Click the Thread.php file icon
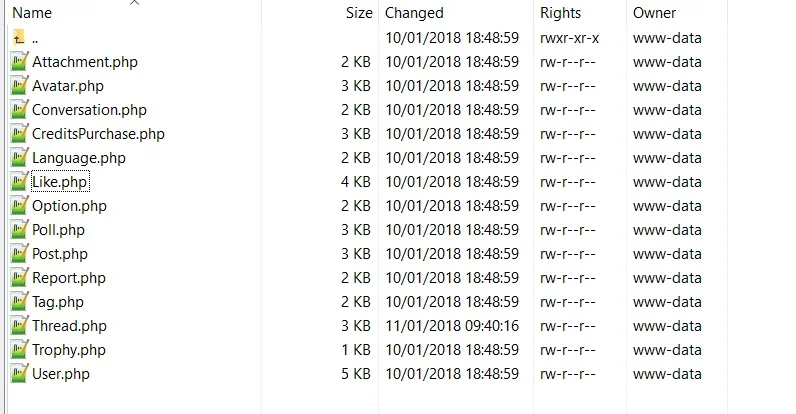The height and width of the screenshot is (414, 796). tap(19, 325)
